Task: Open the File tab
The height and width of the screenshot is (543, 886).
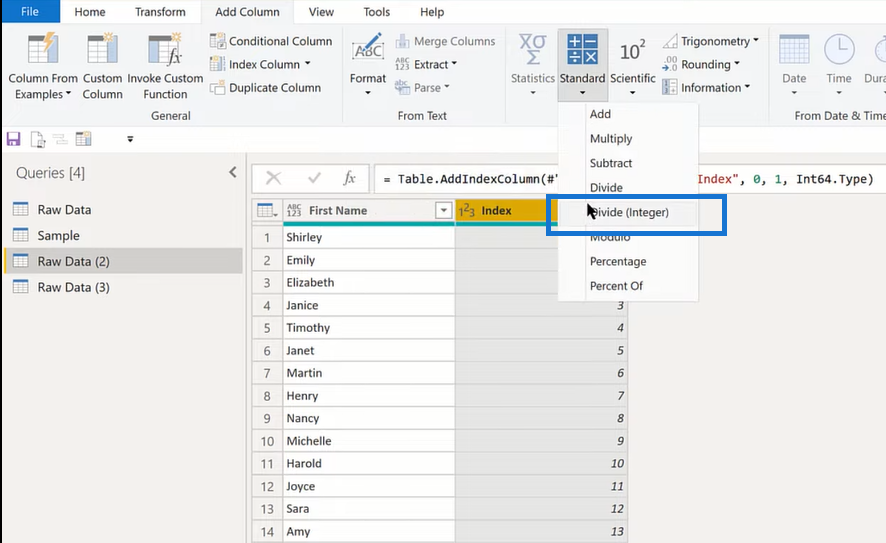Action: (x=30, y=12)
